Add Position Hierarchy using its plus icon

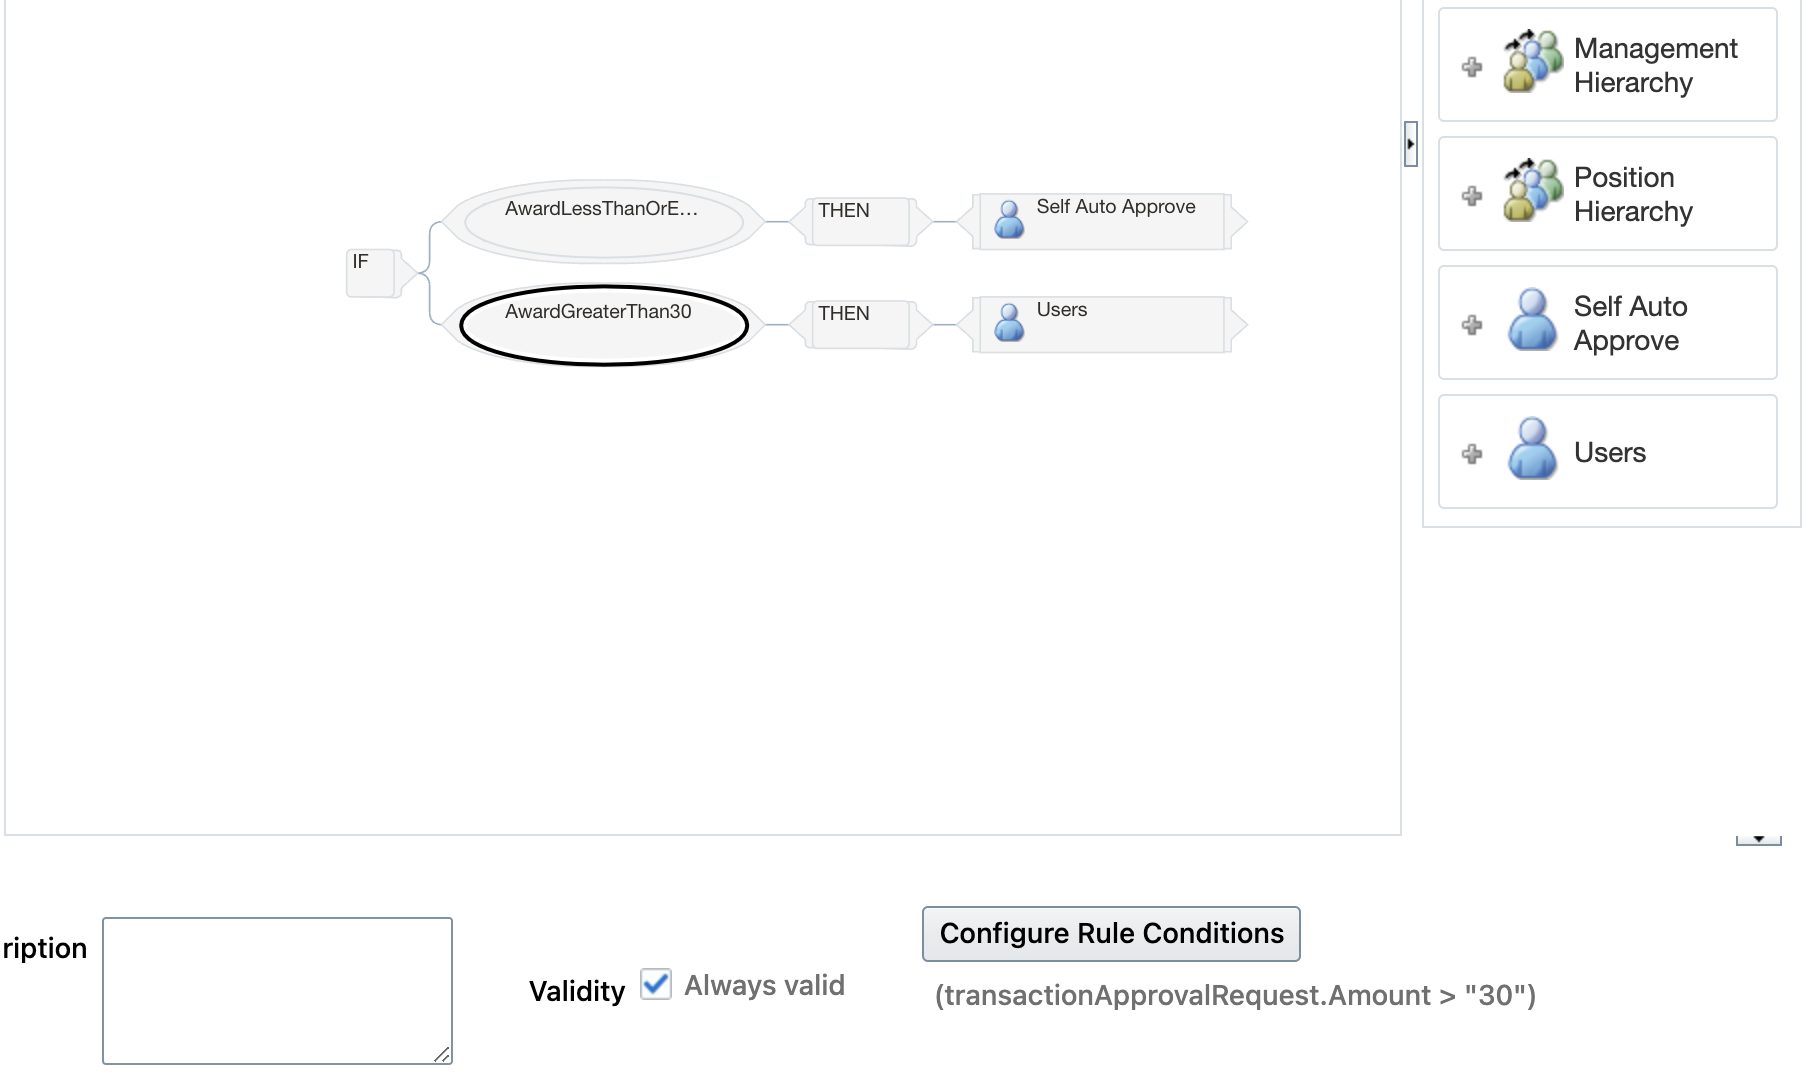click(x=1472, y=196)
